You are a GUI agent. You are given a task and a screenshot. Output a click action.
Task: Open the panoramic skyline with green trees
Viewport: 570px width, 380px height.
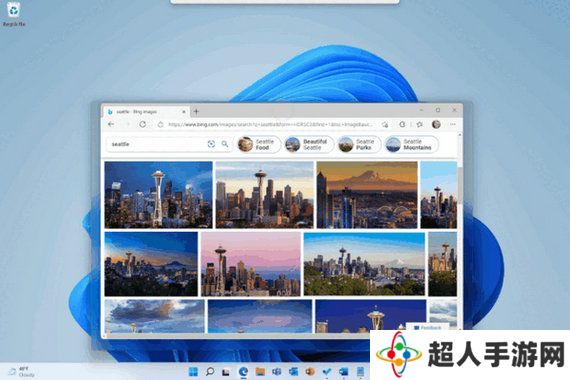[364, 264]
